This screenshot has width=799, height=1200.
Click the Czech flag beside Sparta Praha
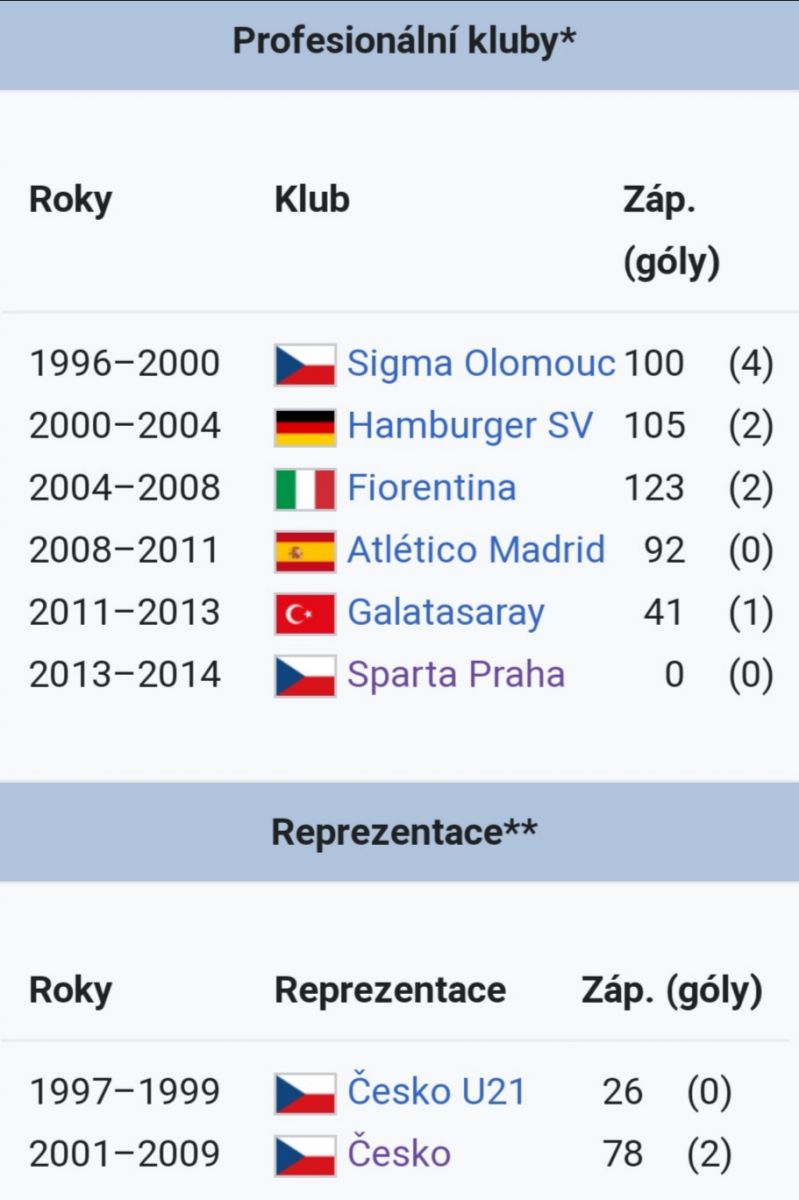[x=305, y=675]
